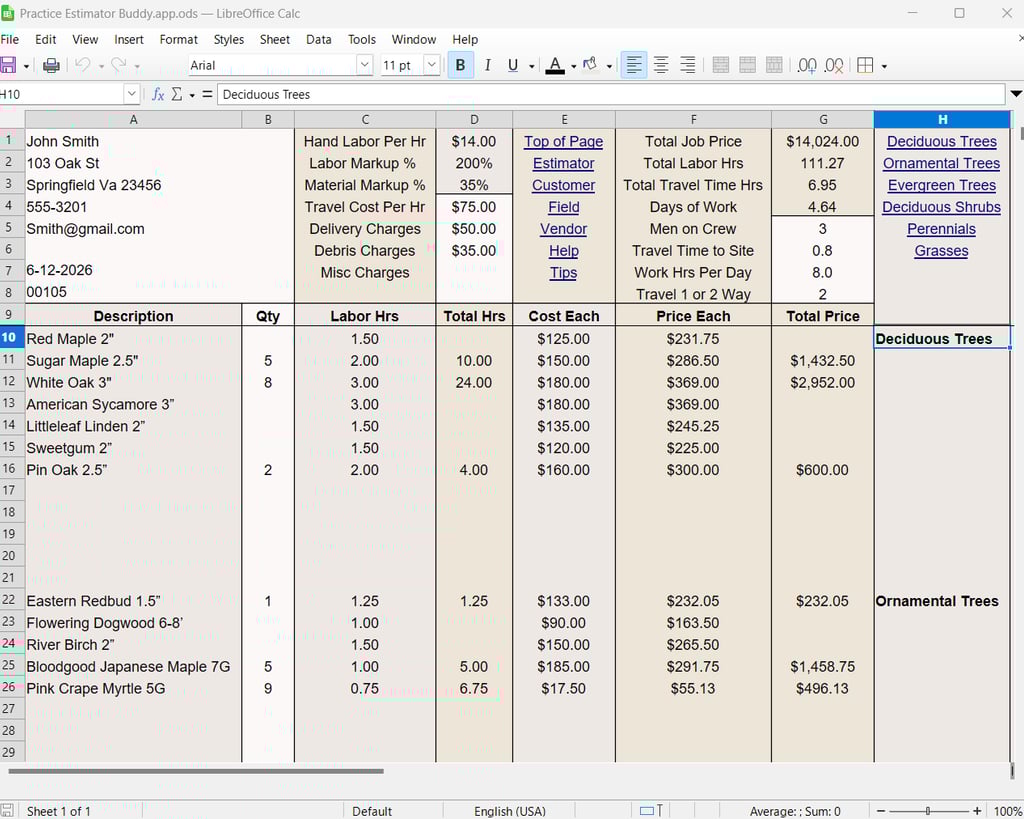Open the font size dropdown
Image resolution: width=1024 pixels, height=819 pixels.
[x=431, y=64]
